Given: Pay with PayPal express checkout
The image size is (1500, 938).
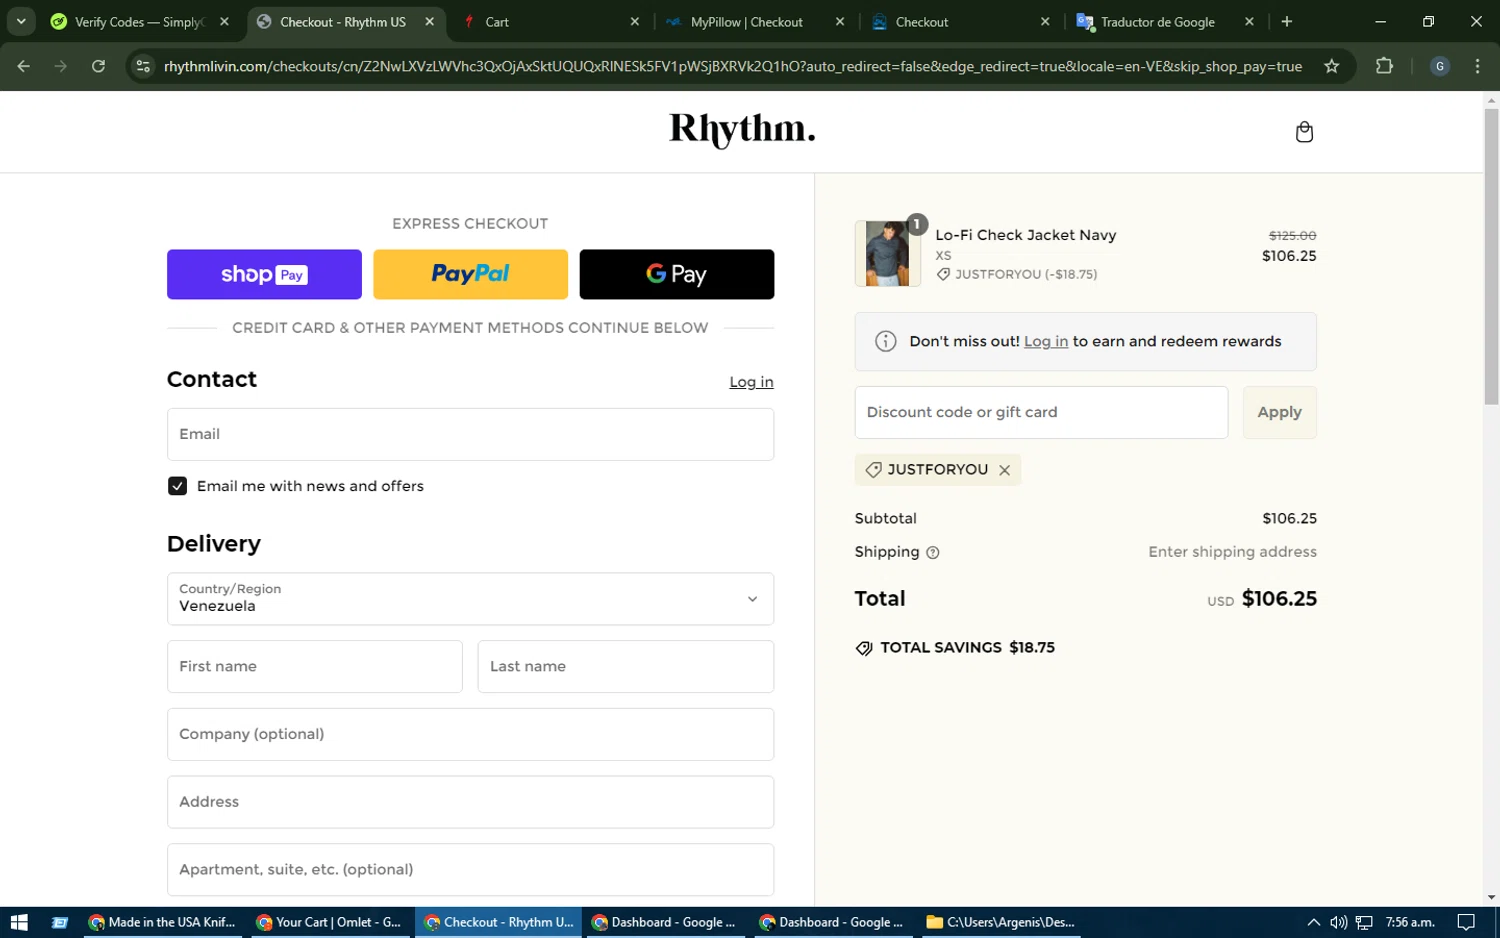Looking at the screenshot, I should pyautogui.click(x=470, y=274).
